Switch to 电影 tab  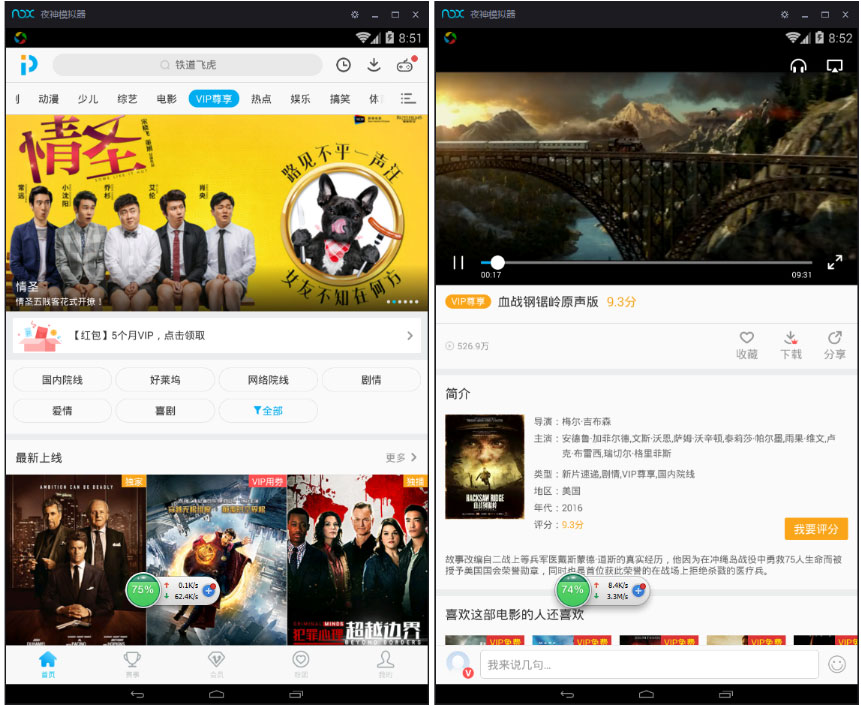tap(166, 99)
